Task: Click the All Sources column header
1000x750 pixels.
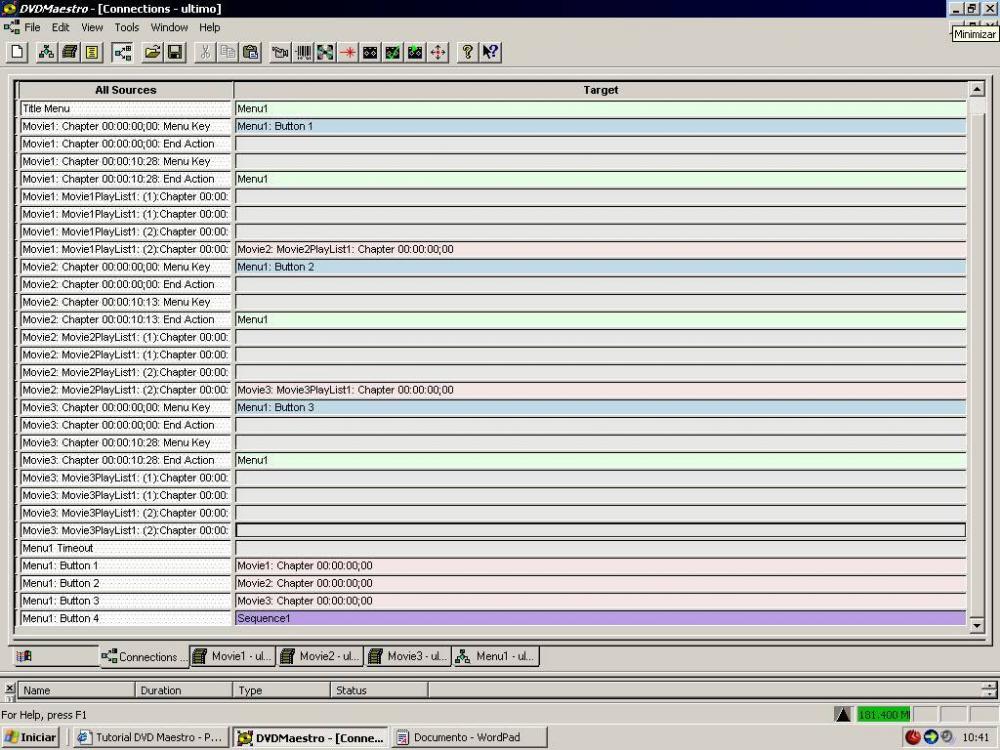Action: point(126,90)
